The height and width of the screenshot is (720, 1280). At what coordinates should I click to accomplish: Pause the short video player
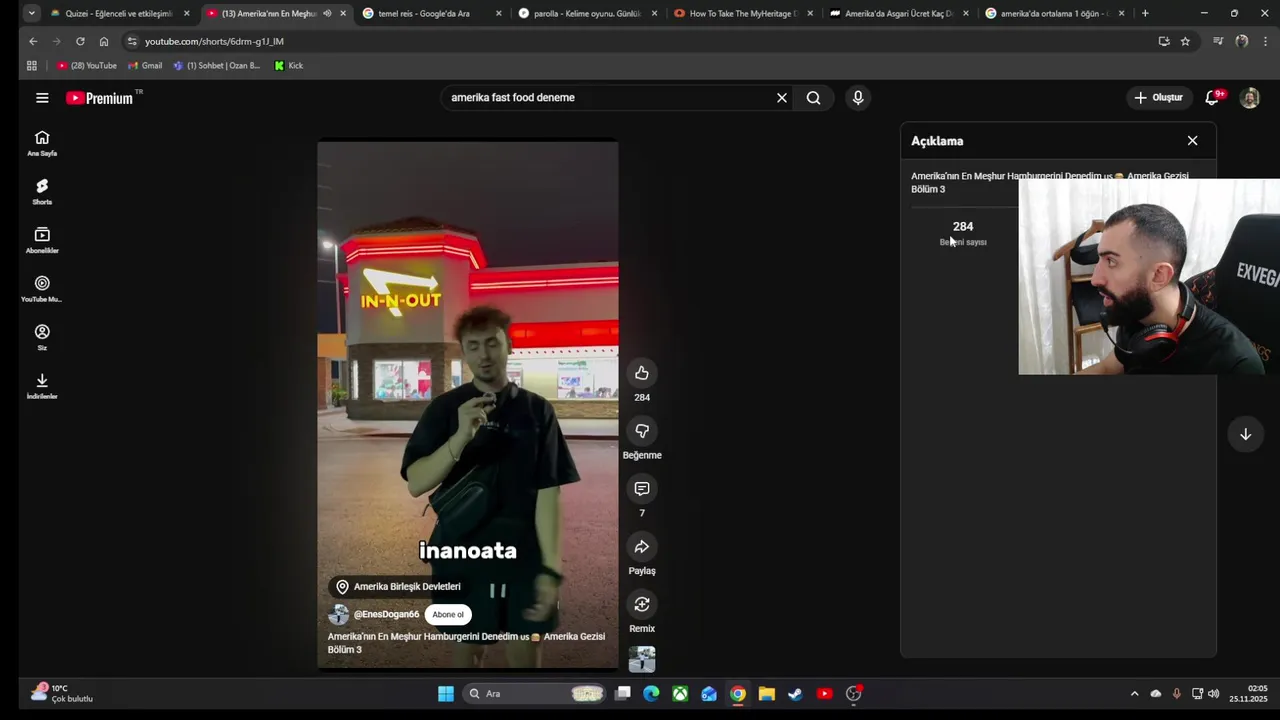tap(467, 405)
